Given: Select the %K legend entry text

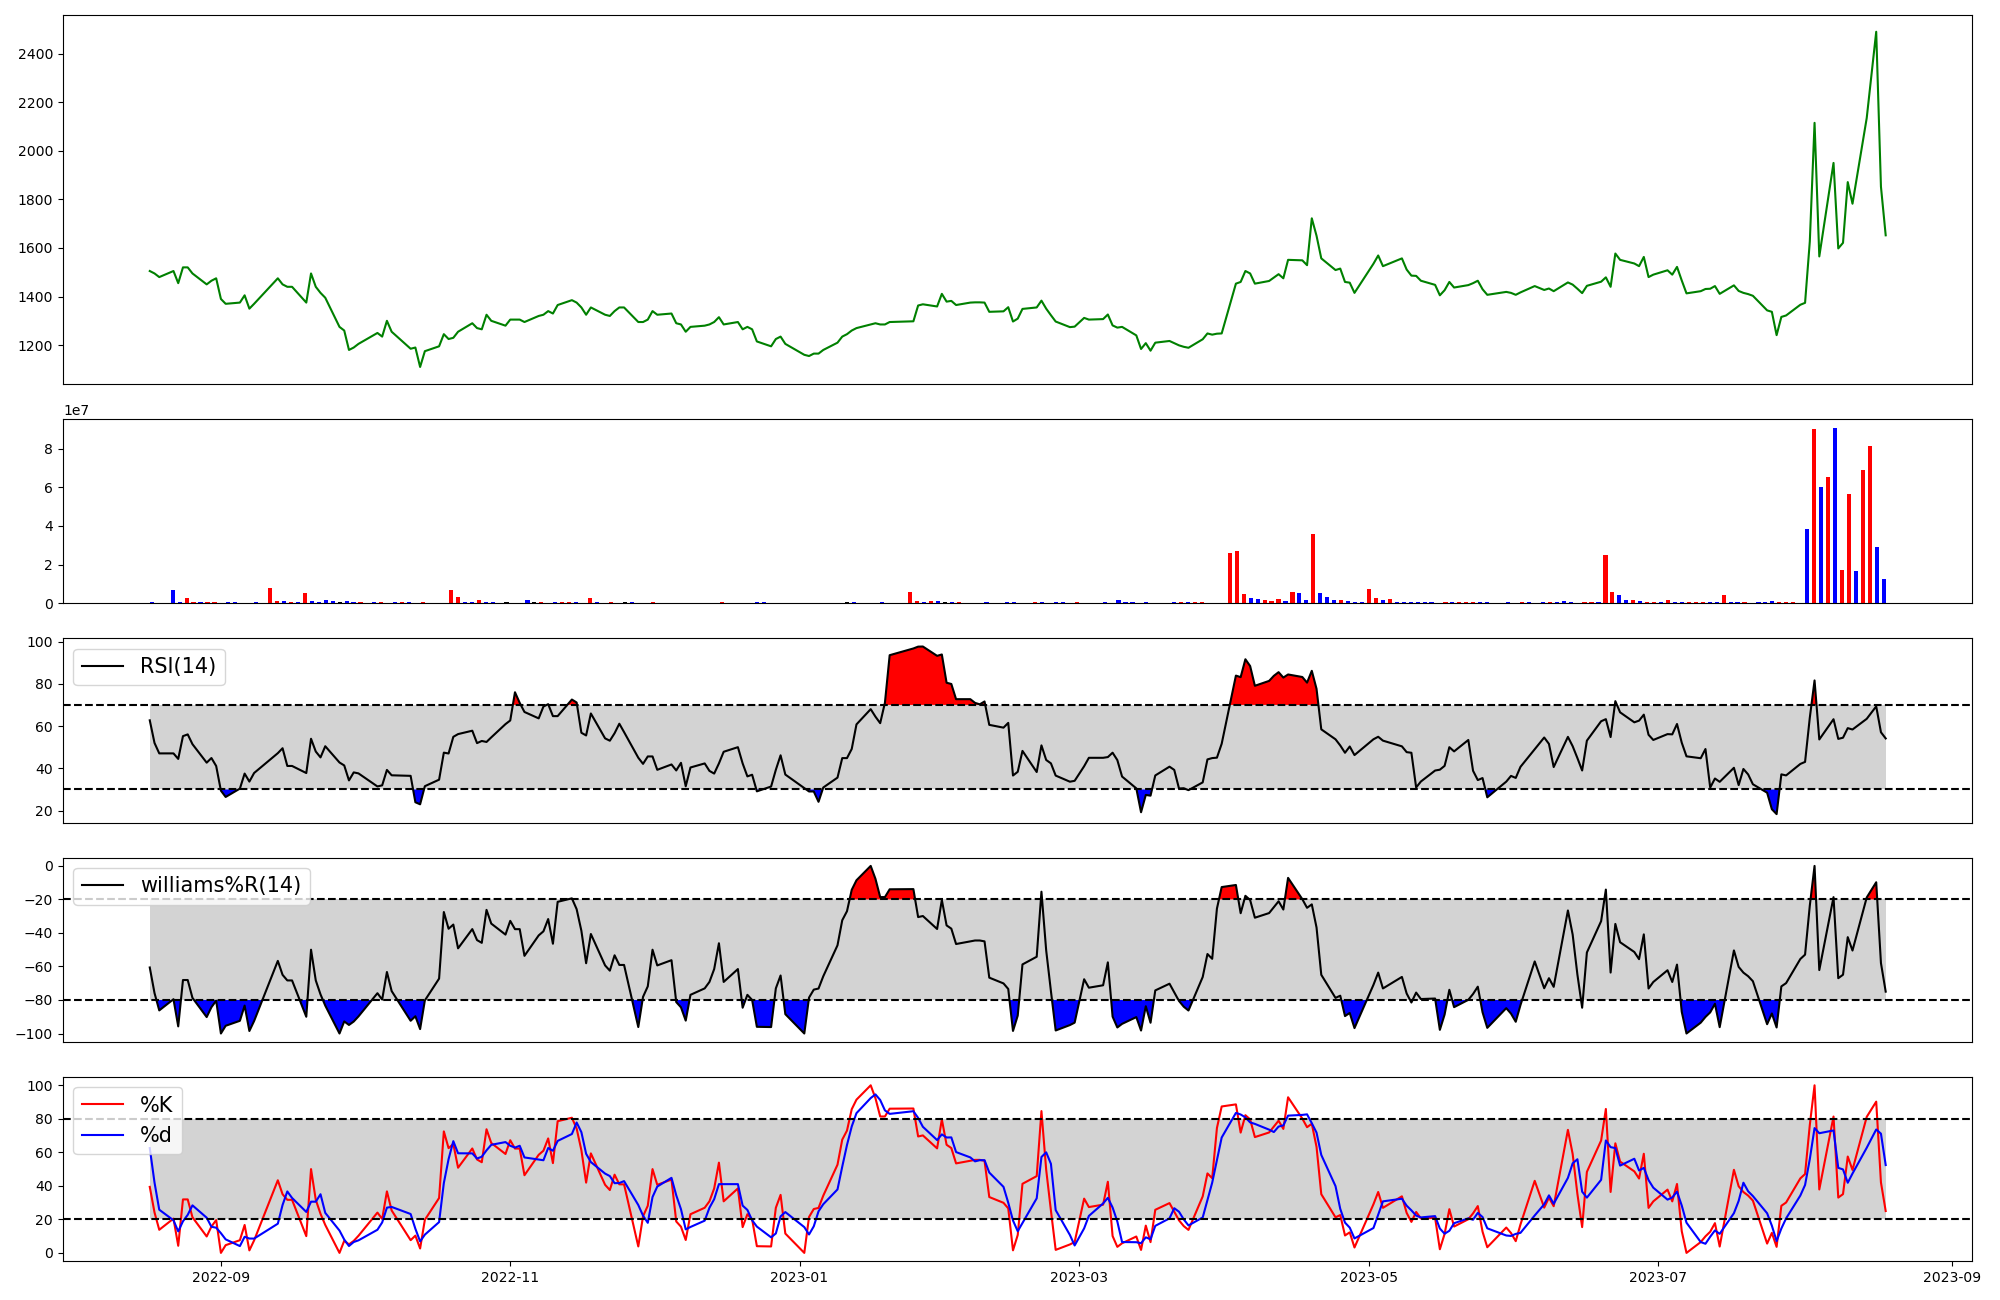Looking at the screenshot, I should [x=156, y=1105].
